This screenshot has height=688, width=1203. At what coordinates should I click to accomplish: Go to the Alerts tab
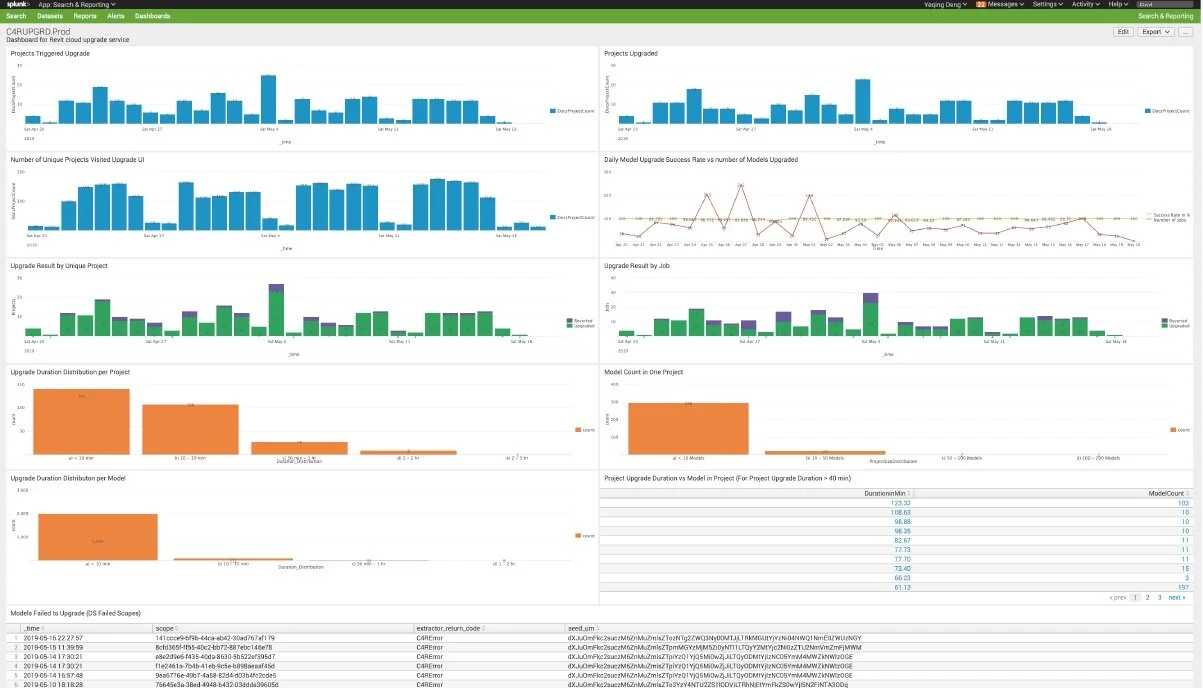coord(116,16)
